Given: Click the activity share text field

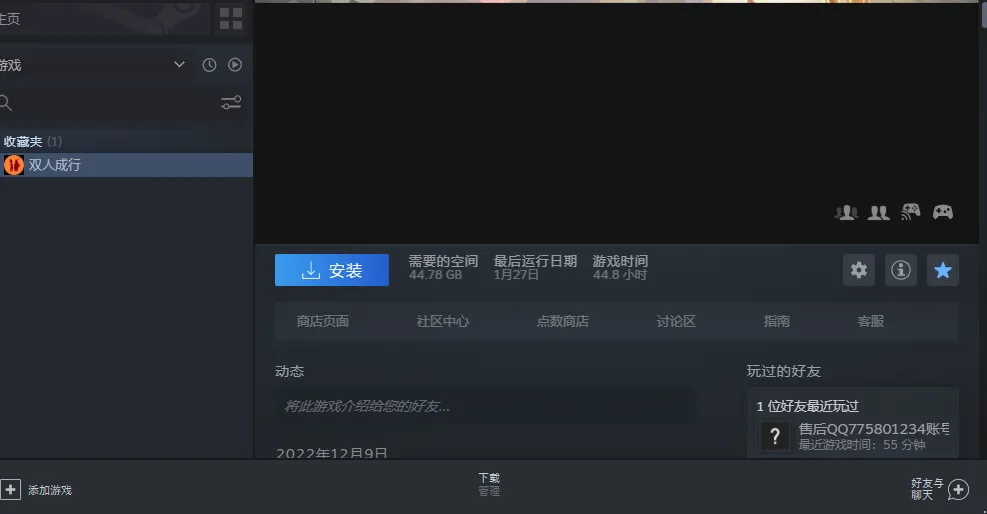Looking at the screenshot, I should tap(485, 406).
